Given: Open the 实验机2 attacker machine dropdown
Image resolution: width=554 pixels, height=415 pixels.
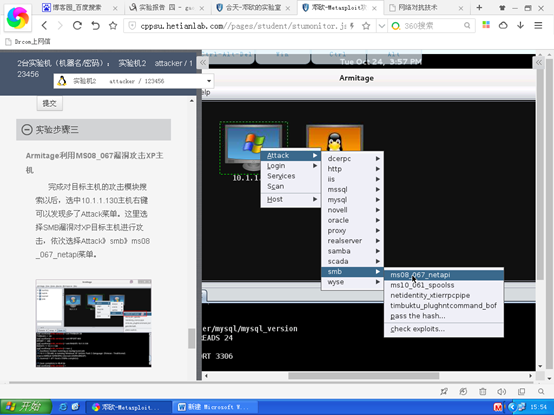Looking at the screenshot, I should click(x=134, y=81).
